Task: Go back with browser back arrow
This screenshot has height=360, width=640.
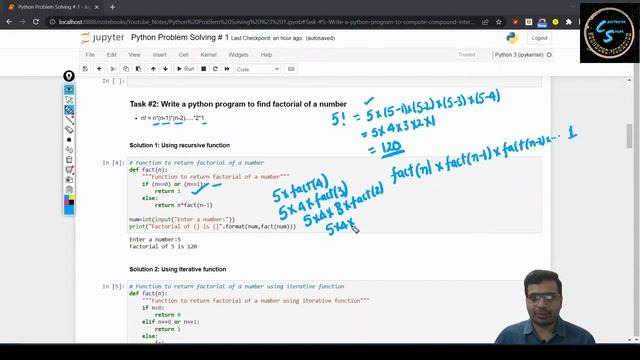Action: 9,22
